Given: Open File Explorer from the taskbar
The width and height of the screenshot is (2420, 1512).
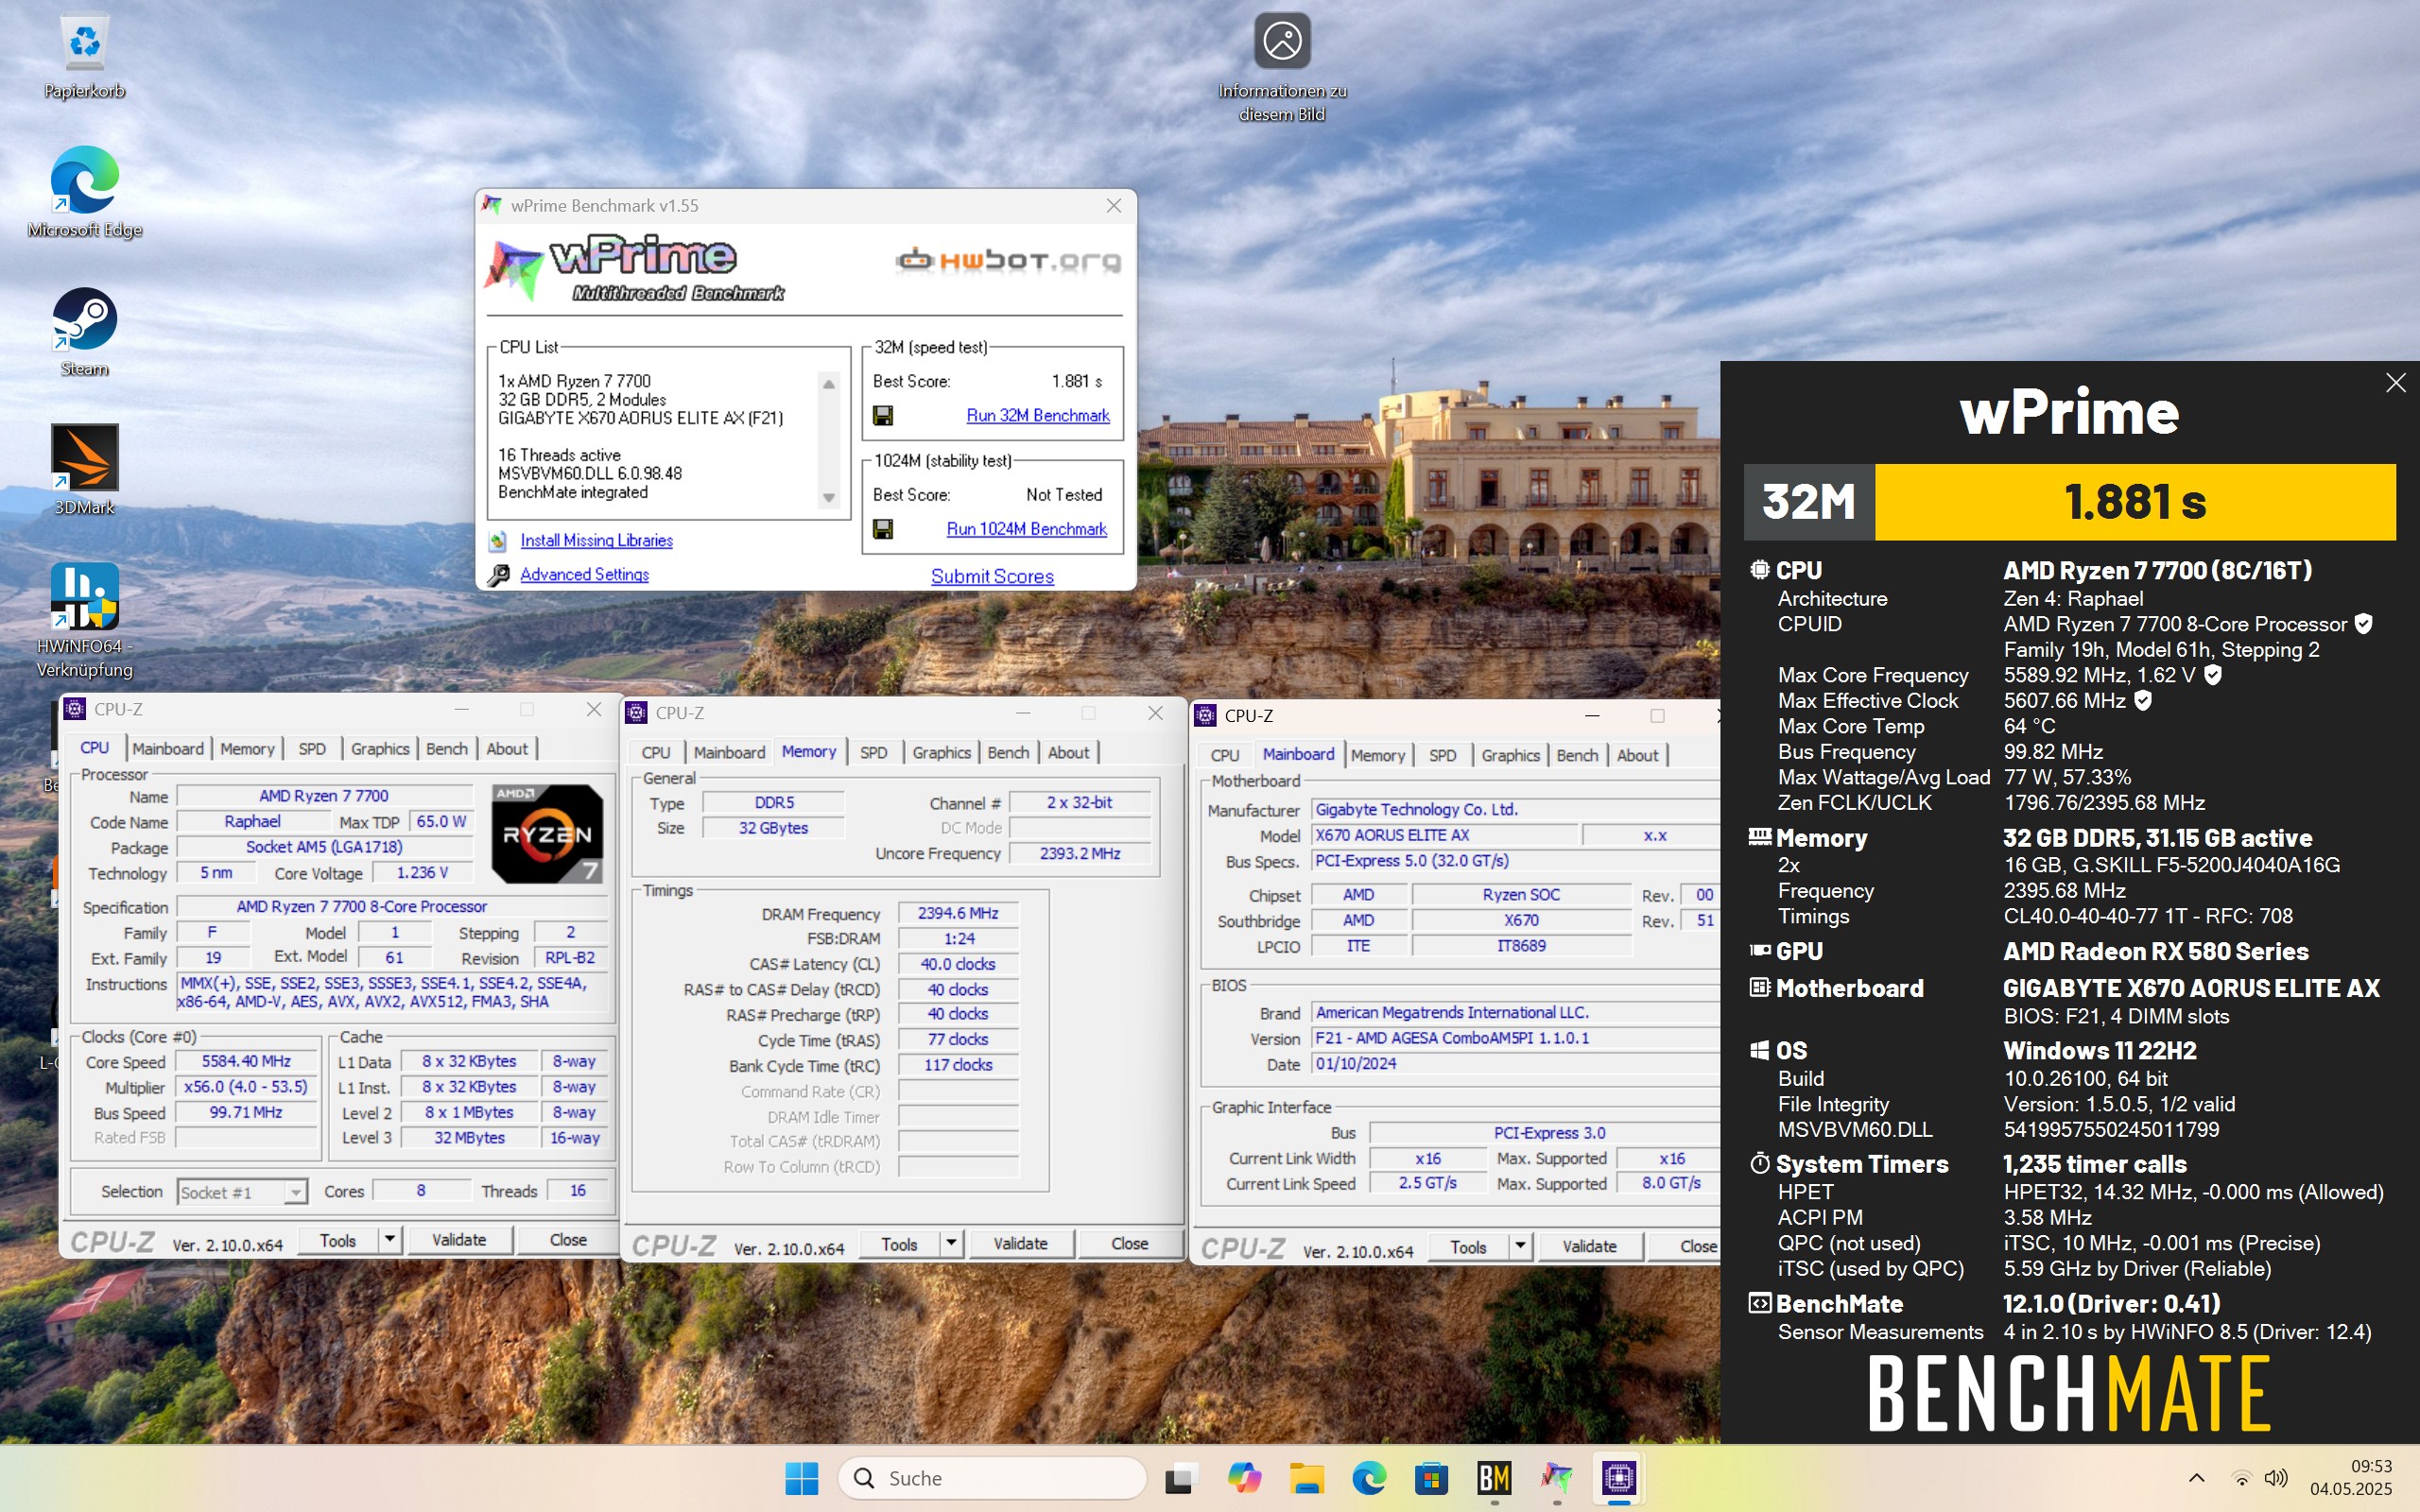Looking at the screenshot, I should pos(1307,1478).
